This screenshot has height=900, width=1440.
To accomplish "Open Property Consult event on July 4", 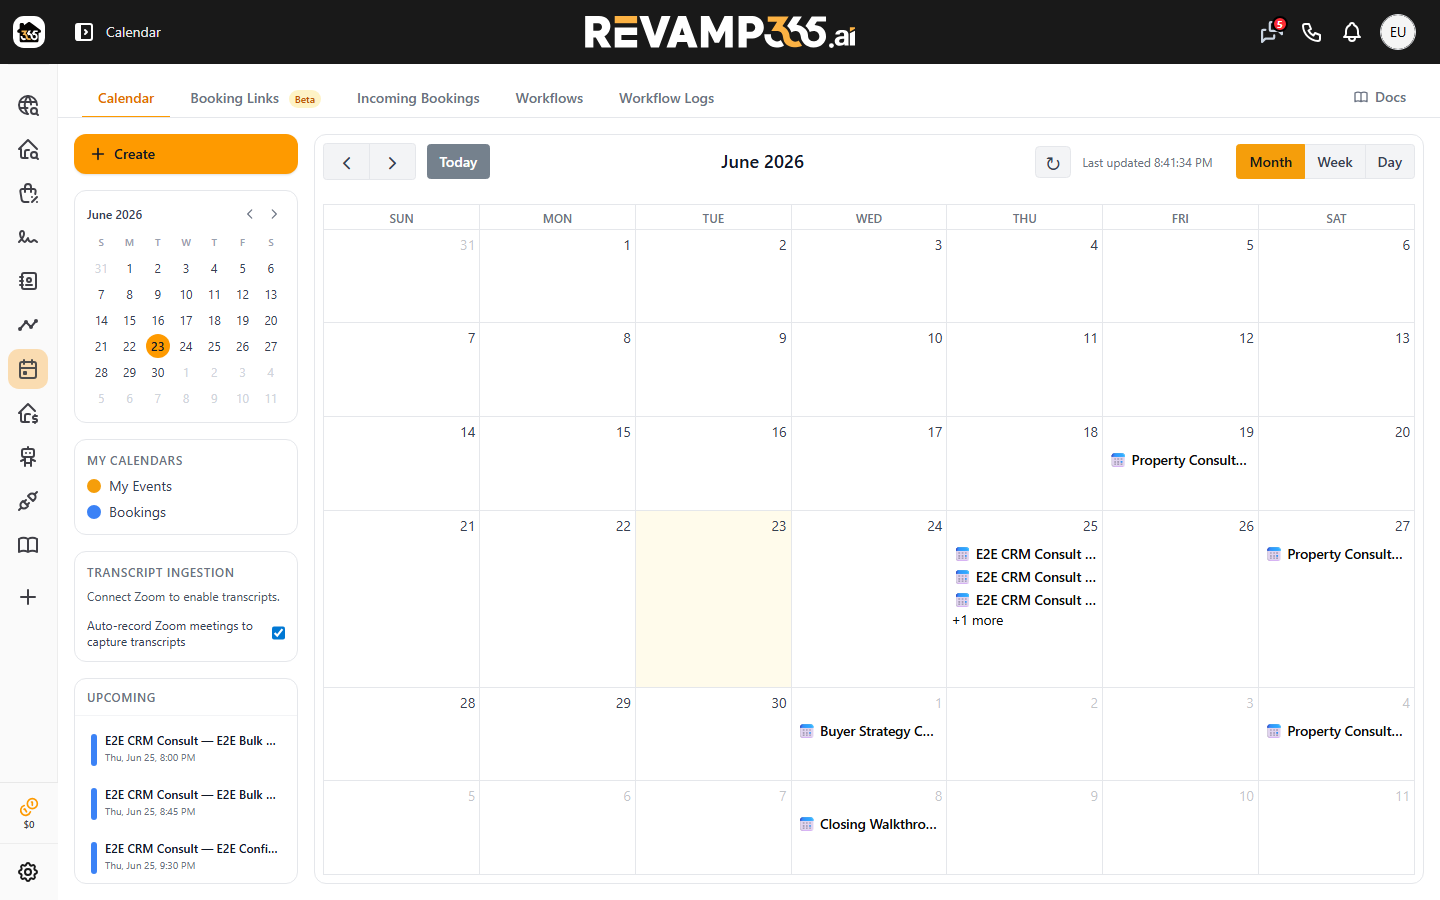I will [x=1336, y=731].
